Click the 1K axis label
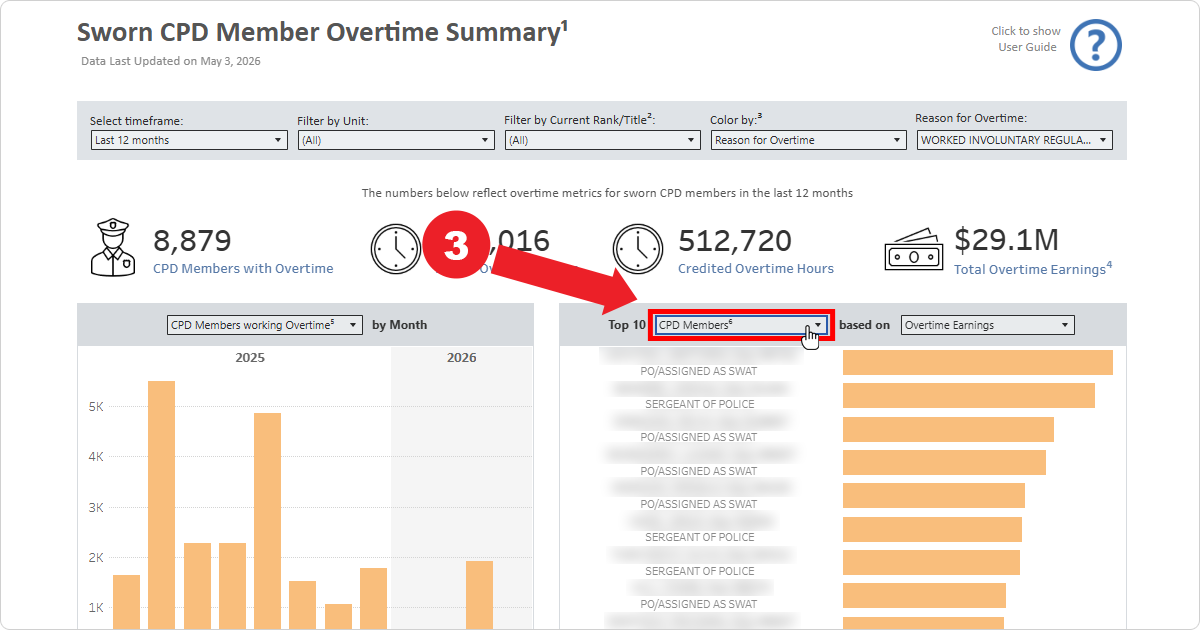 tap(96, 607)
